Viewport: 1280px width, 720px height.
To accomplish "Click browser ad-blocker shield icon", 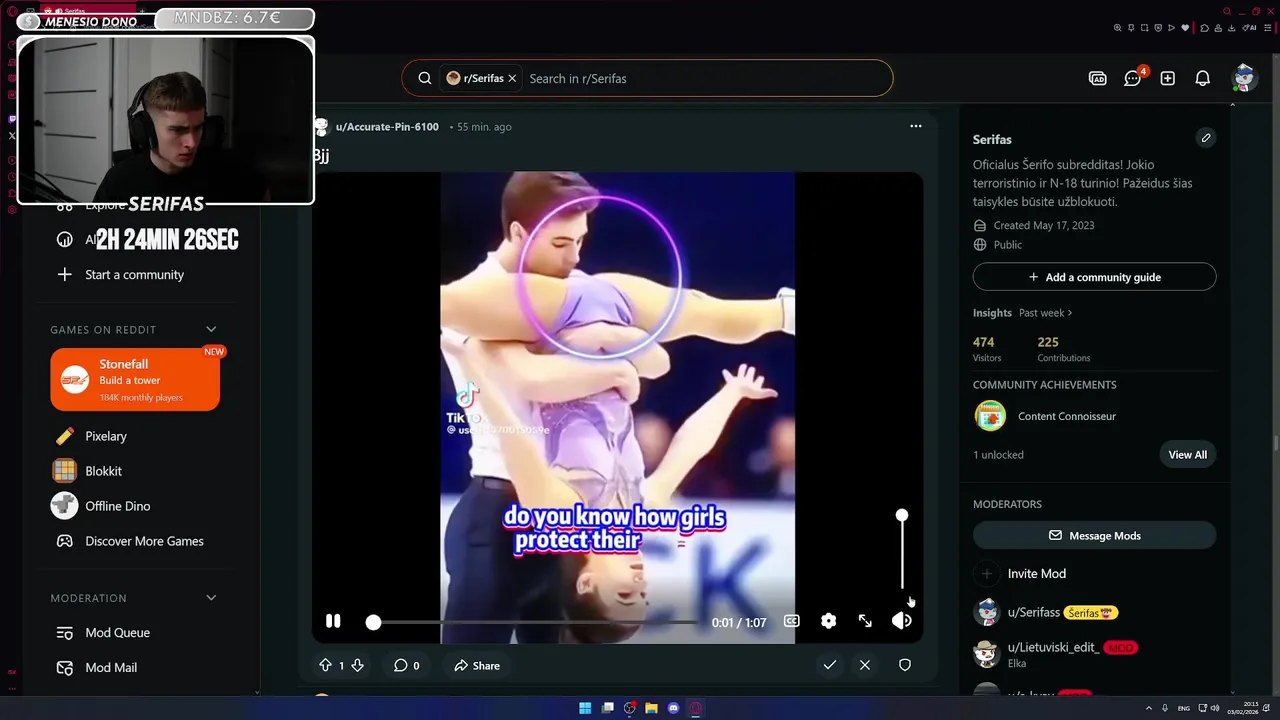I will point(1158,28).
